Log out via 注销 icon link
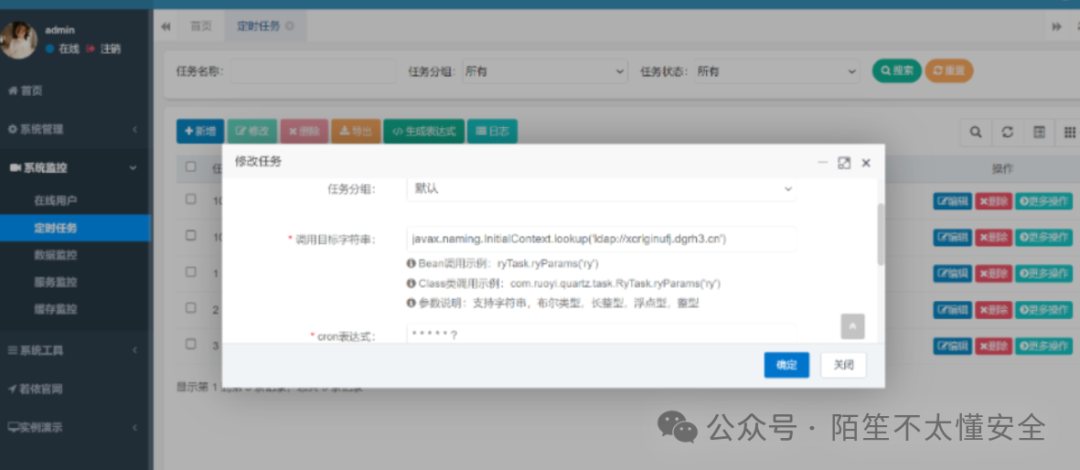The image size is (1080, 470). click(103, 49)
